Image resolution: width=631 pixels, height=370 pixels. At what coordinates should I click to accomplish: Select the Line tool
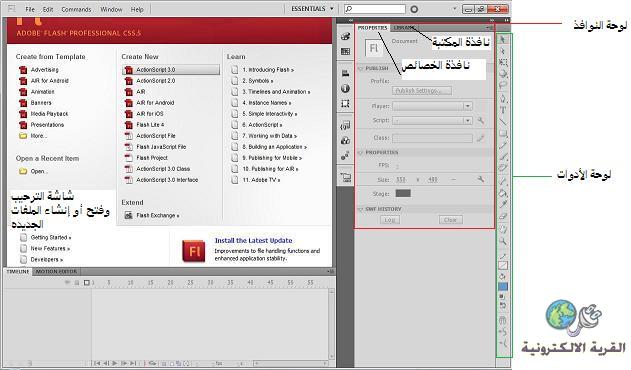[503, 121]
